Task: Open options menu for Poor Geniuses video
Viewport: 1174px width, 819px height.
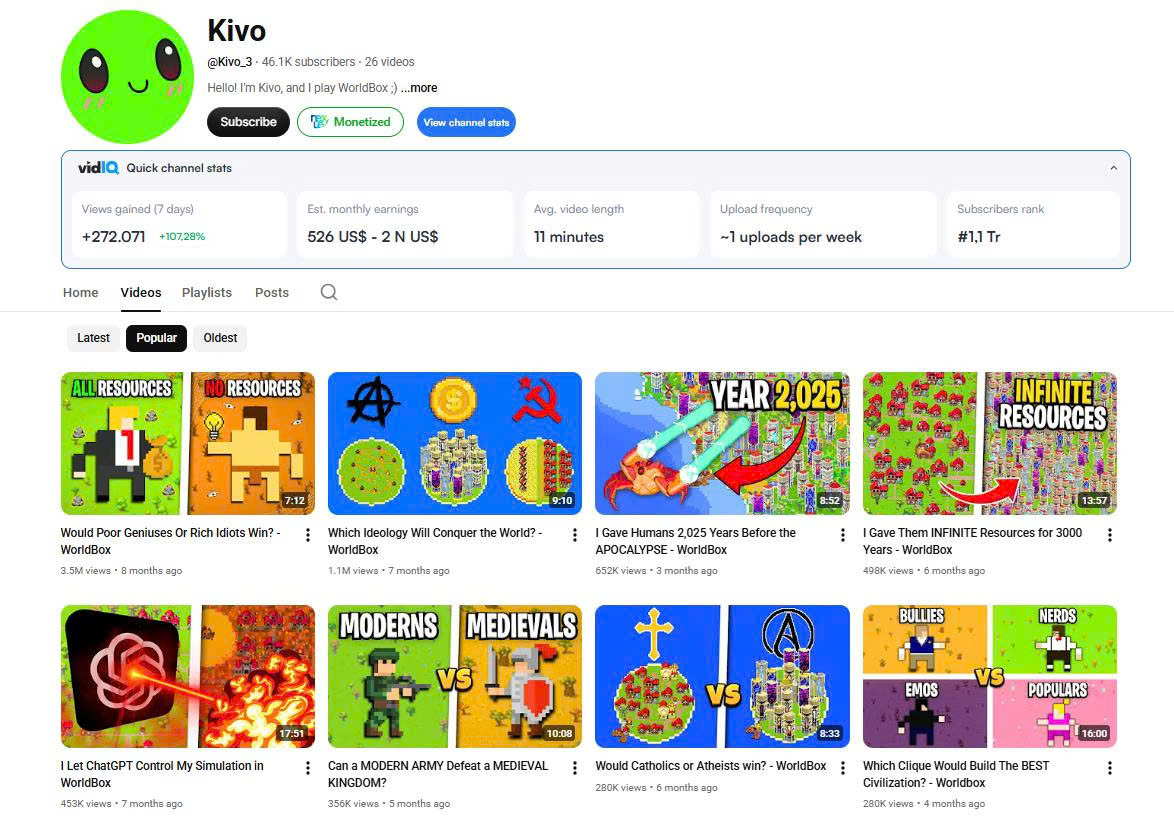Action: [308, 535]
